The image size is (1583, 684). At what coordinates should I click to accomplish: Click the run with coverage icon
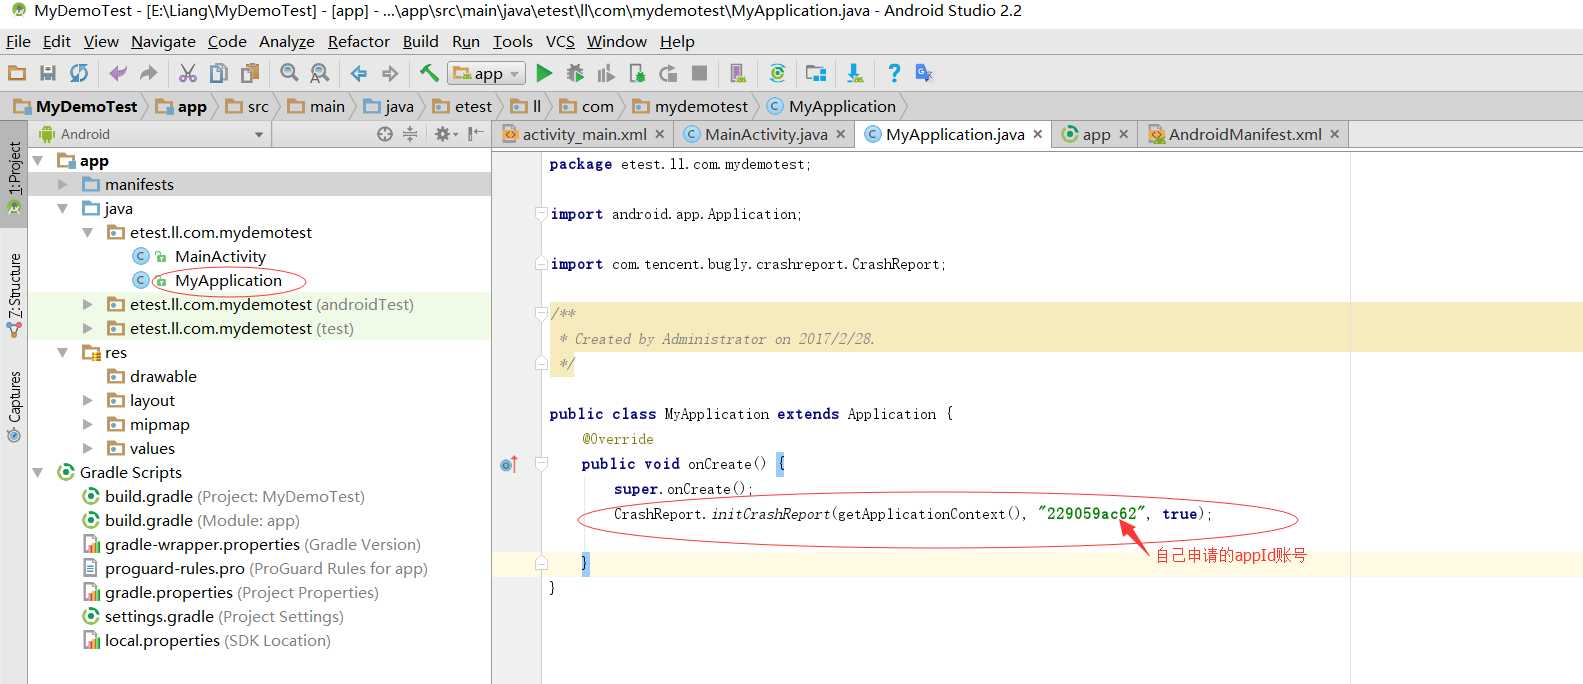[x=606, y=73]
